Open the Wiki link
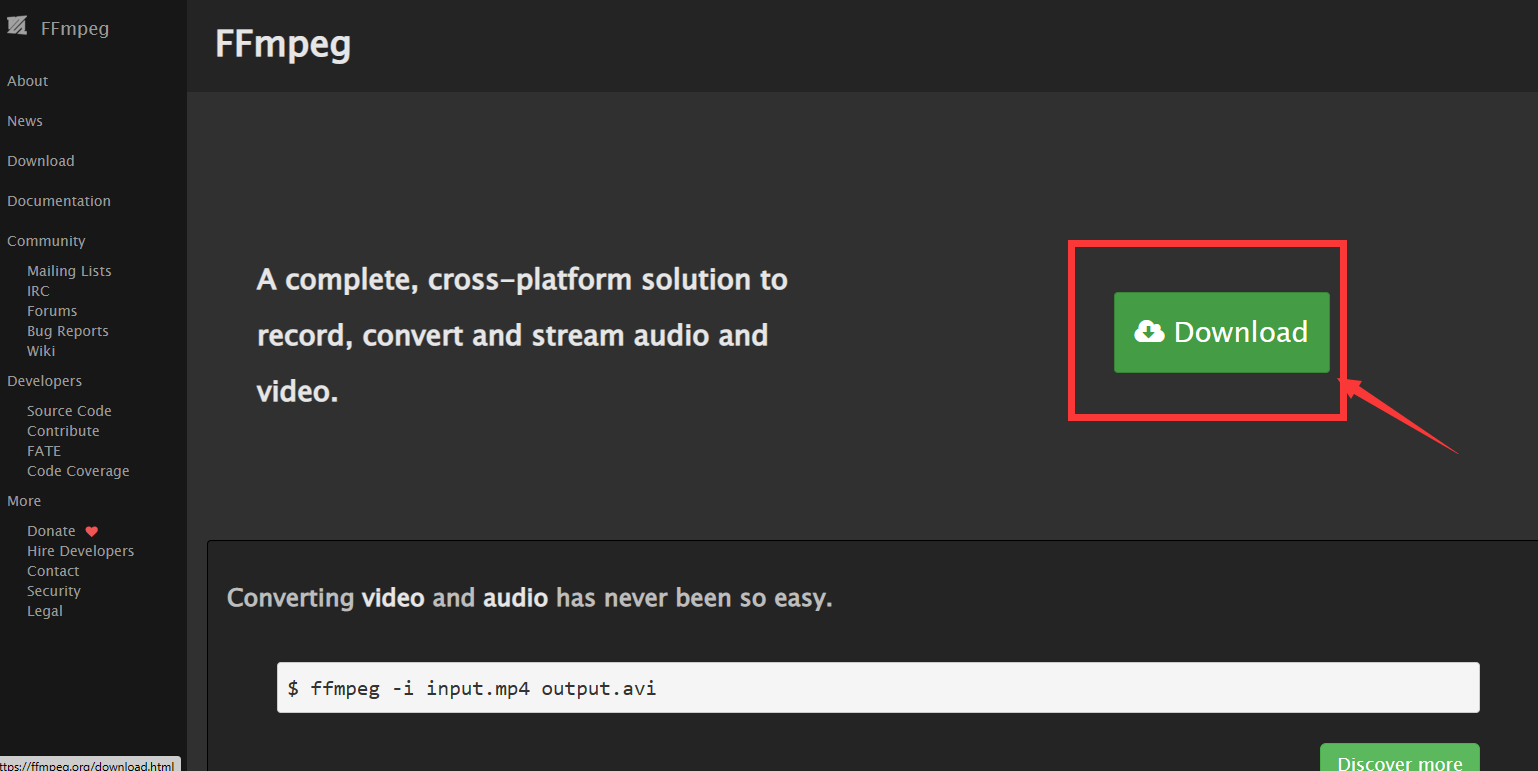Screen dimensions: 1538x771 [41, 351]
